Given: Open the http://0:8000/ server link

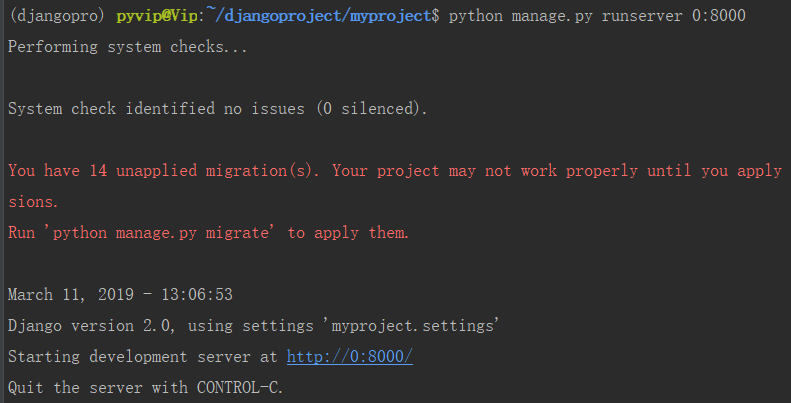Looking at the screenshot, I should click(x=350, y=357).
